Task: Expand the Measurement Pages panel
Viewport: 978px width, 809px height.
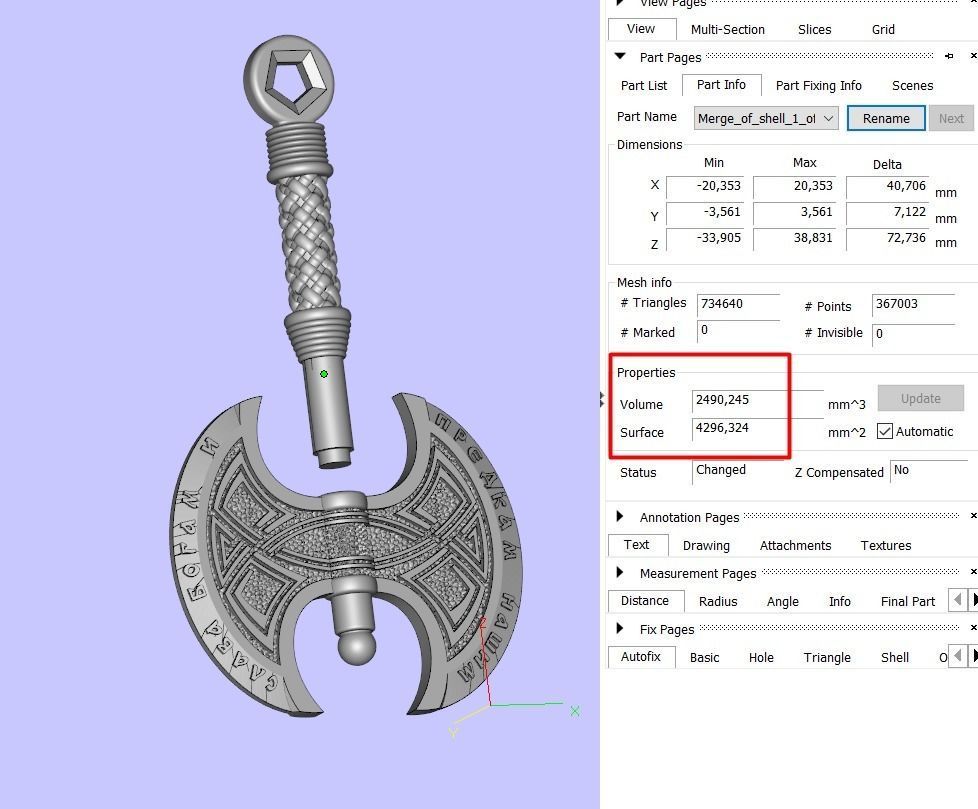Action: pyautogui.click(x=619, y=573)
